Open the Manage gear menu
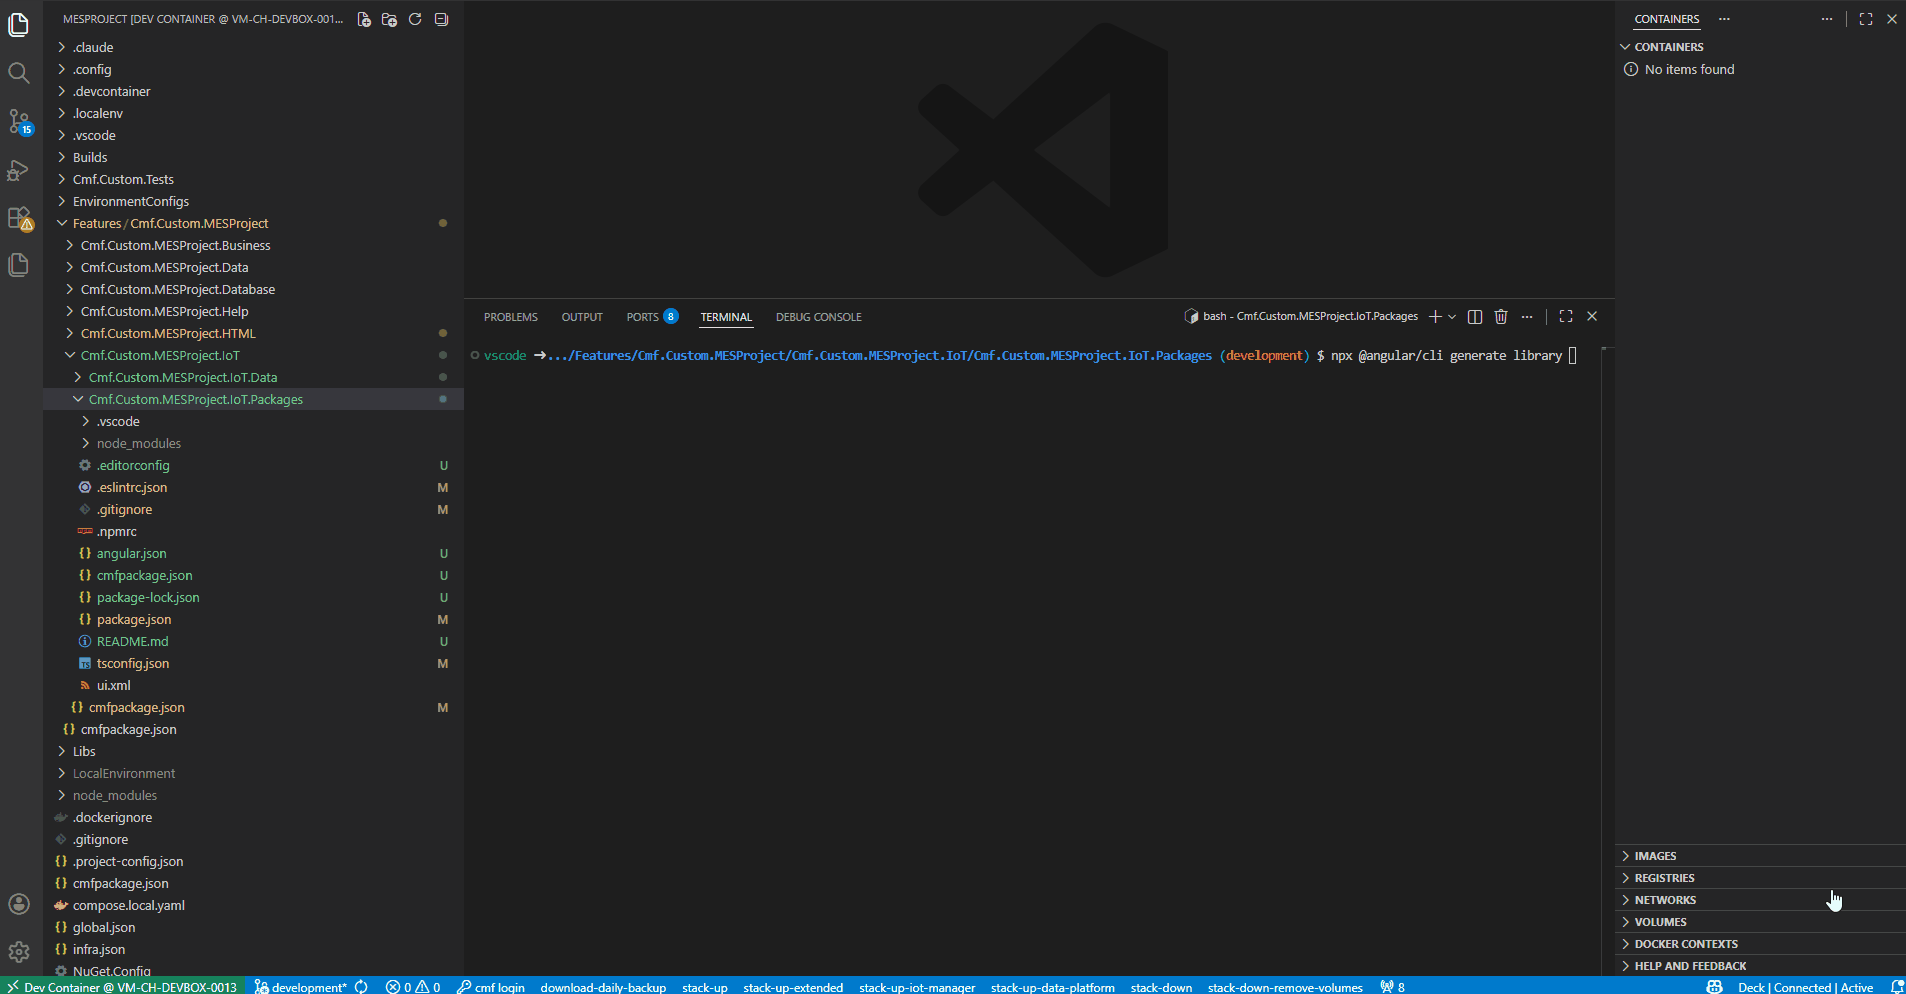 (x=18, y=951)
